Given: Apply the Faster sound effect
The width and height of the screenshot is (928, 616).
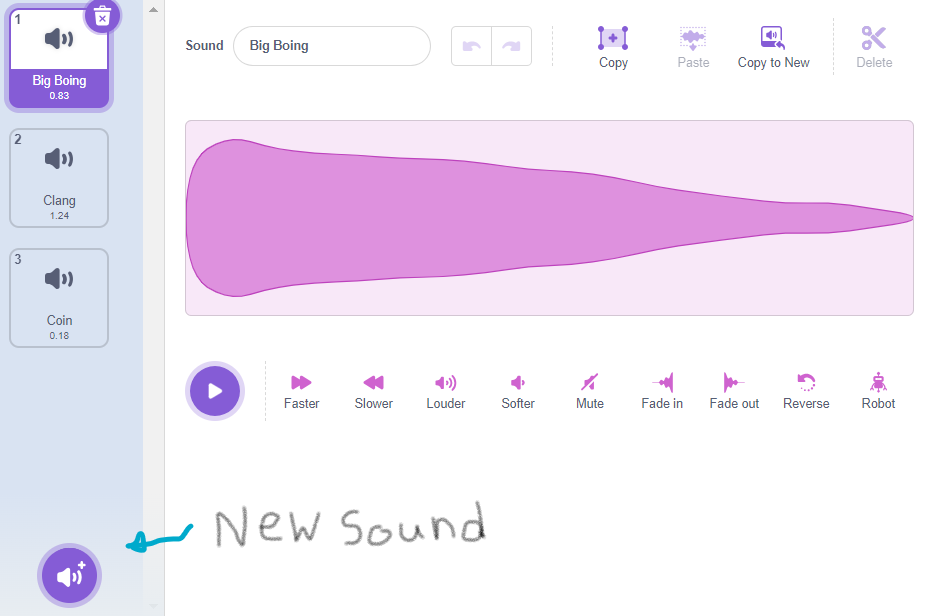Looking at the screenshot, I should pos(301,390).
